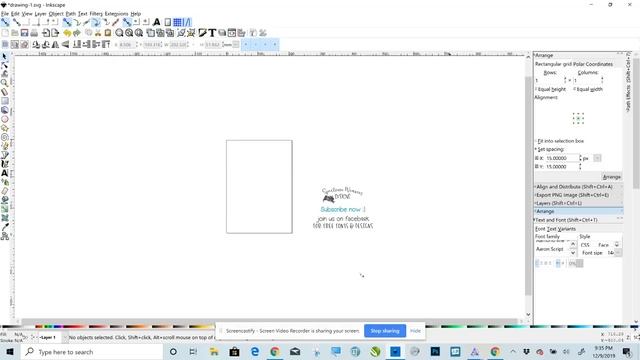Click the Arrange button
The height and width of the screenshot is (360, 640).
click(x=611, y=177)
